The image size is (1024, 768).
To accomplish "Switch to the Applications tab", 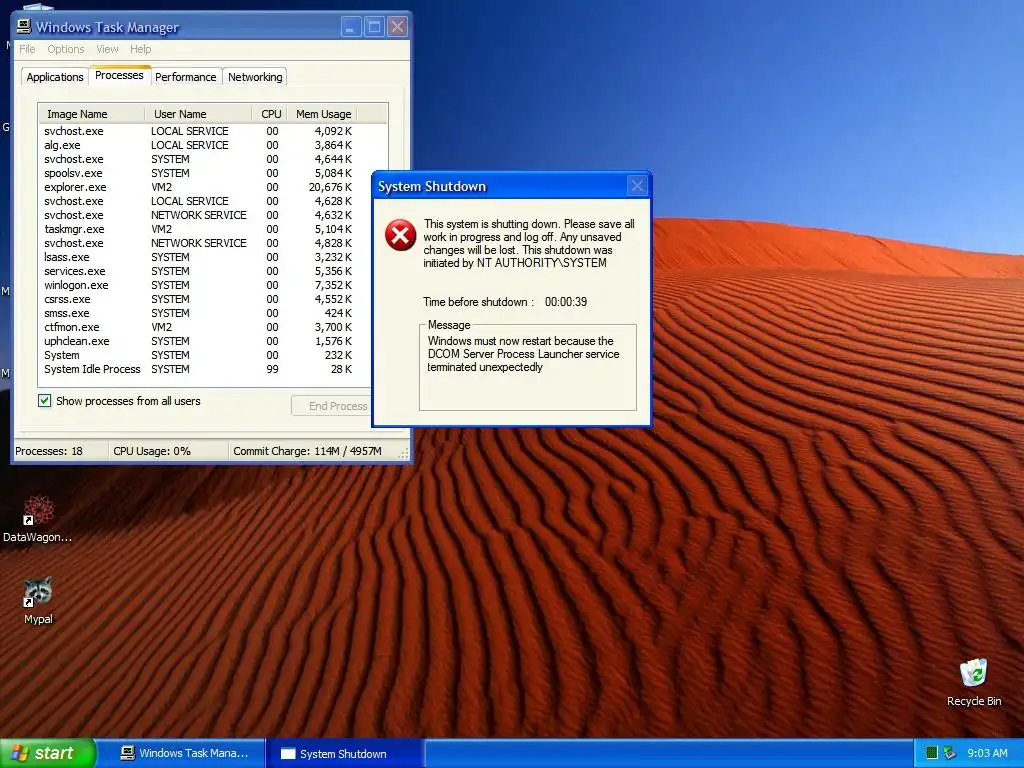I will point(55,77).
